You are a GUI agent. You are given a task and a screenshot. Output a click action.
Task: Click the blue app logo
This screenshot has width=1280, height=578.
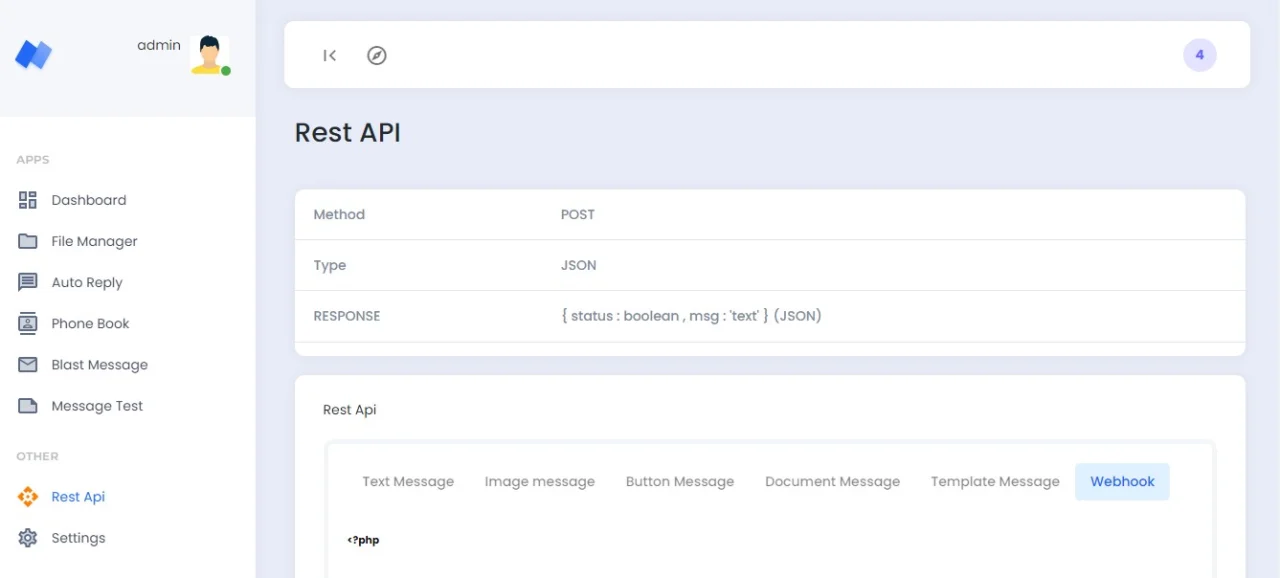click(x=33, y=54)
